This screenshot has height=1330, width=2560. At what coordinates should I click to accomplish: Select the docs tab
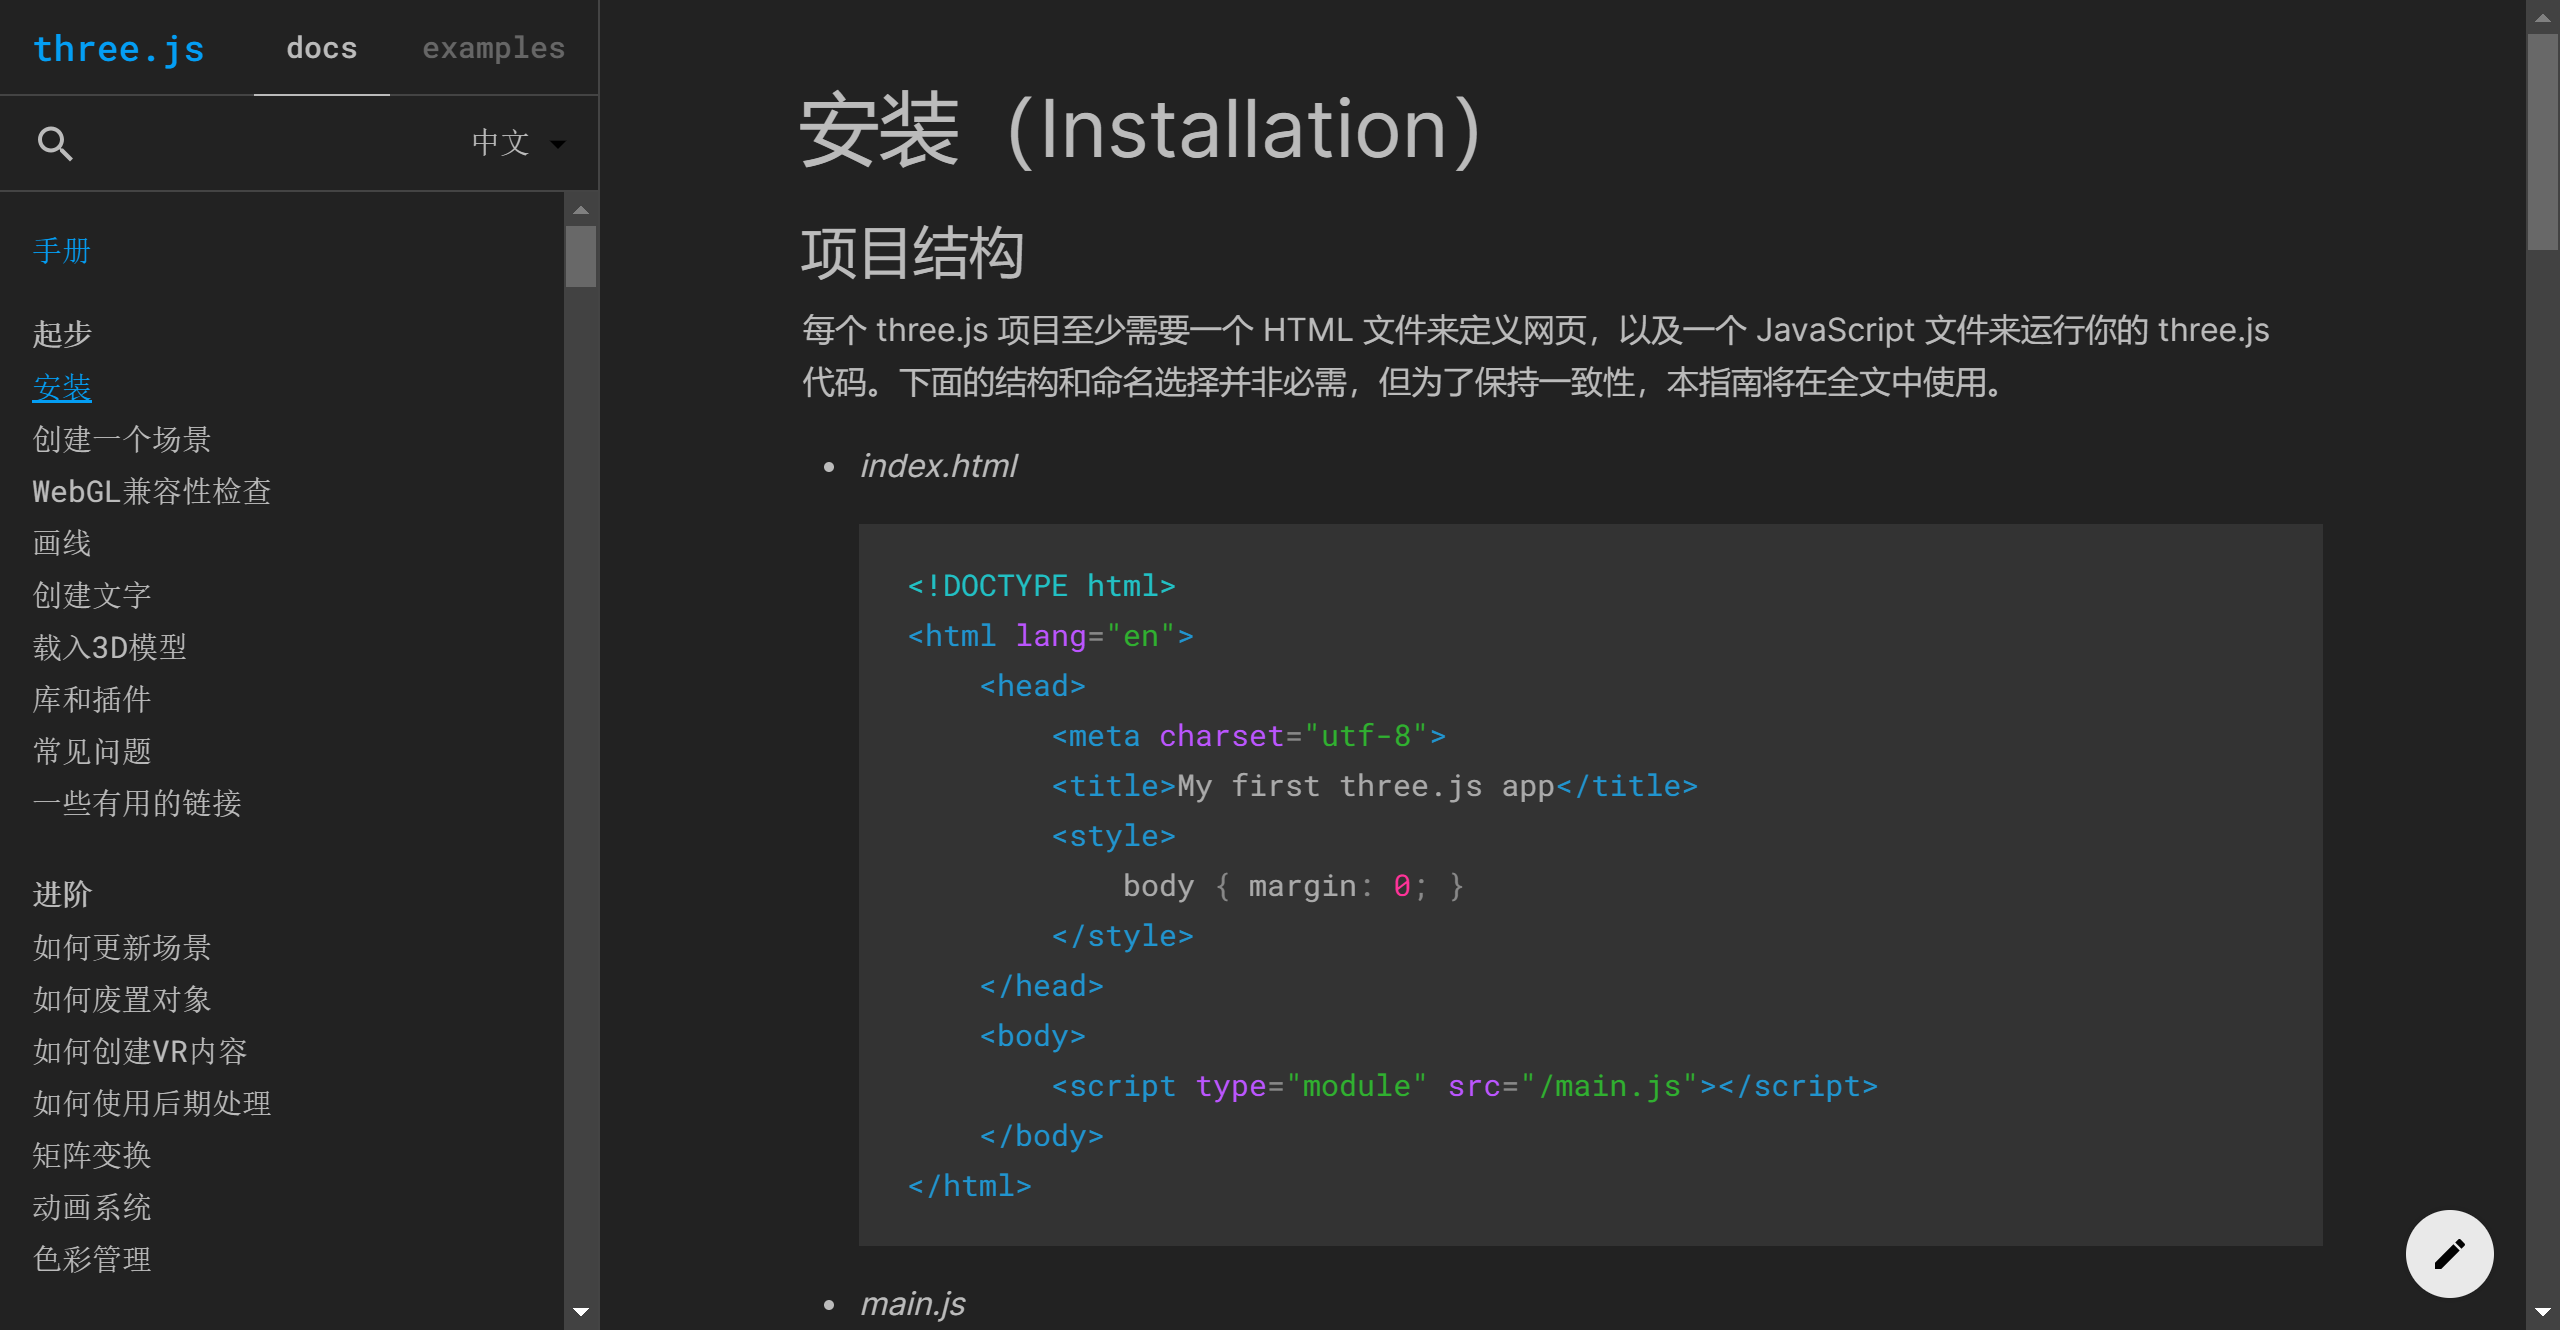[x=321, y=48]
